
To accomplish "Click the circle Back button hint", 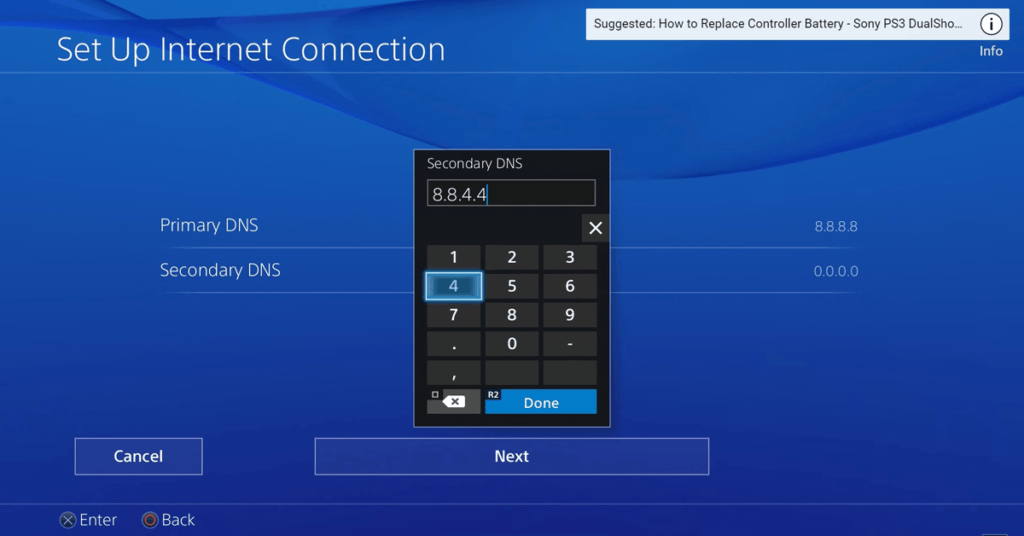I will coord(168,520).
